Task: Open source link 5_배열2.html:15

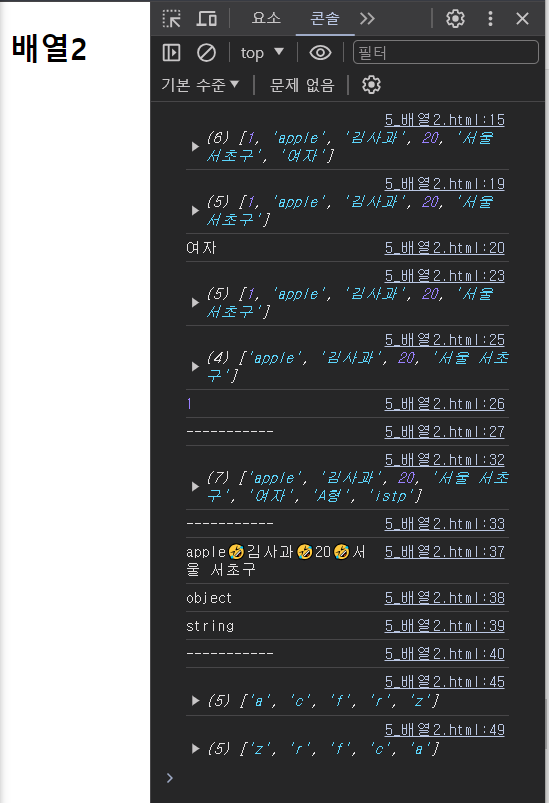Action: click(x=445, y=120)
